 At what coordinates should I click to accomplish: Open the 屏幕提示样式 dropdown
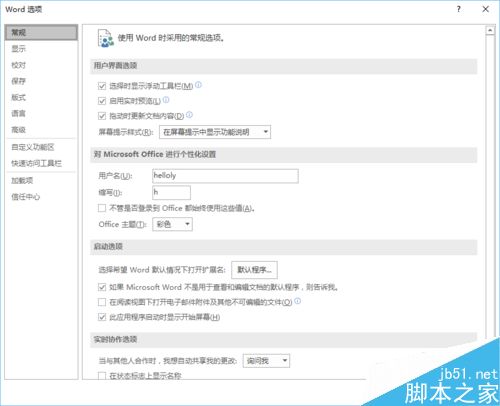215,132
